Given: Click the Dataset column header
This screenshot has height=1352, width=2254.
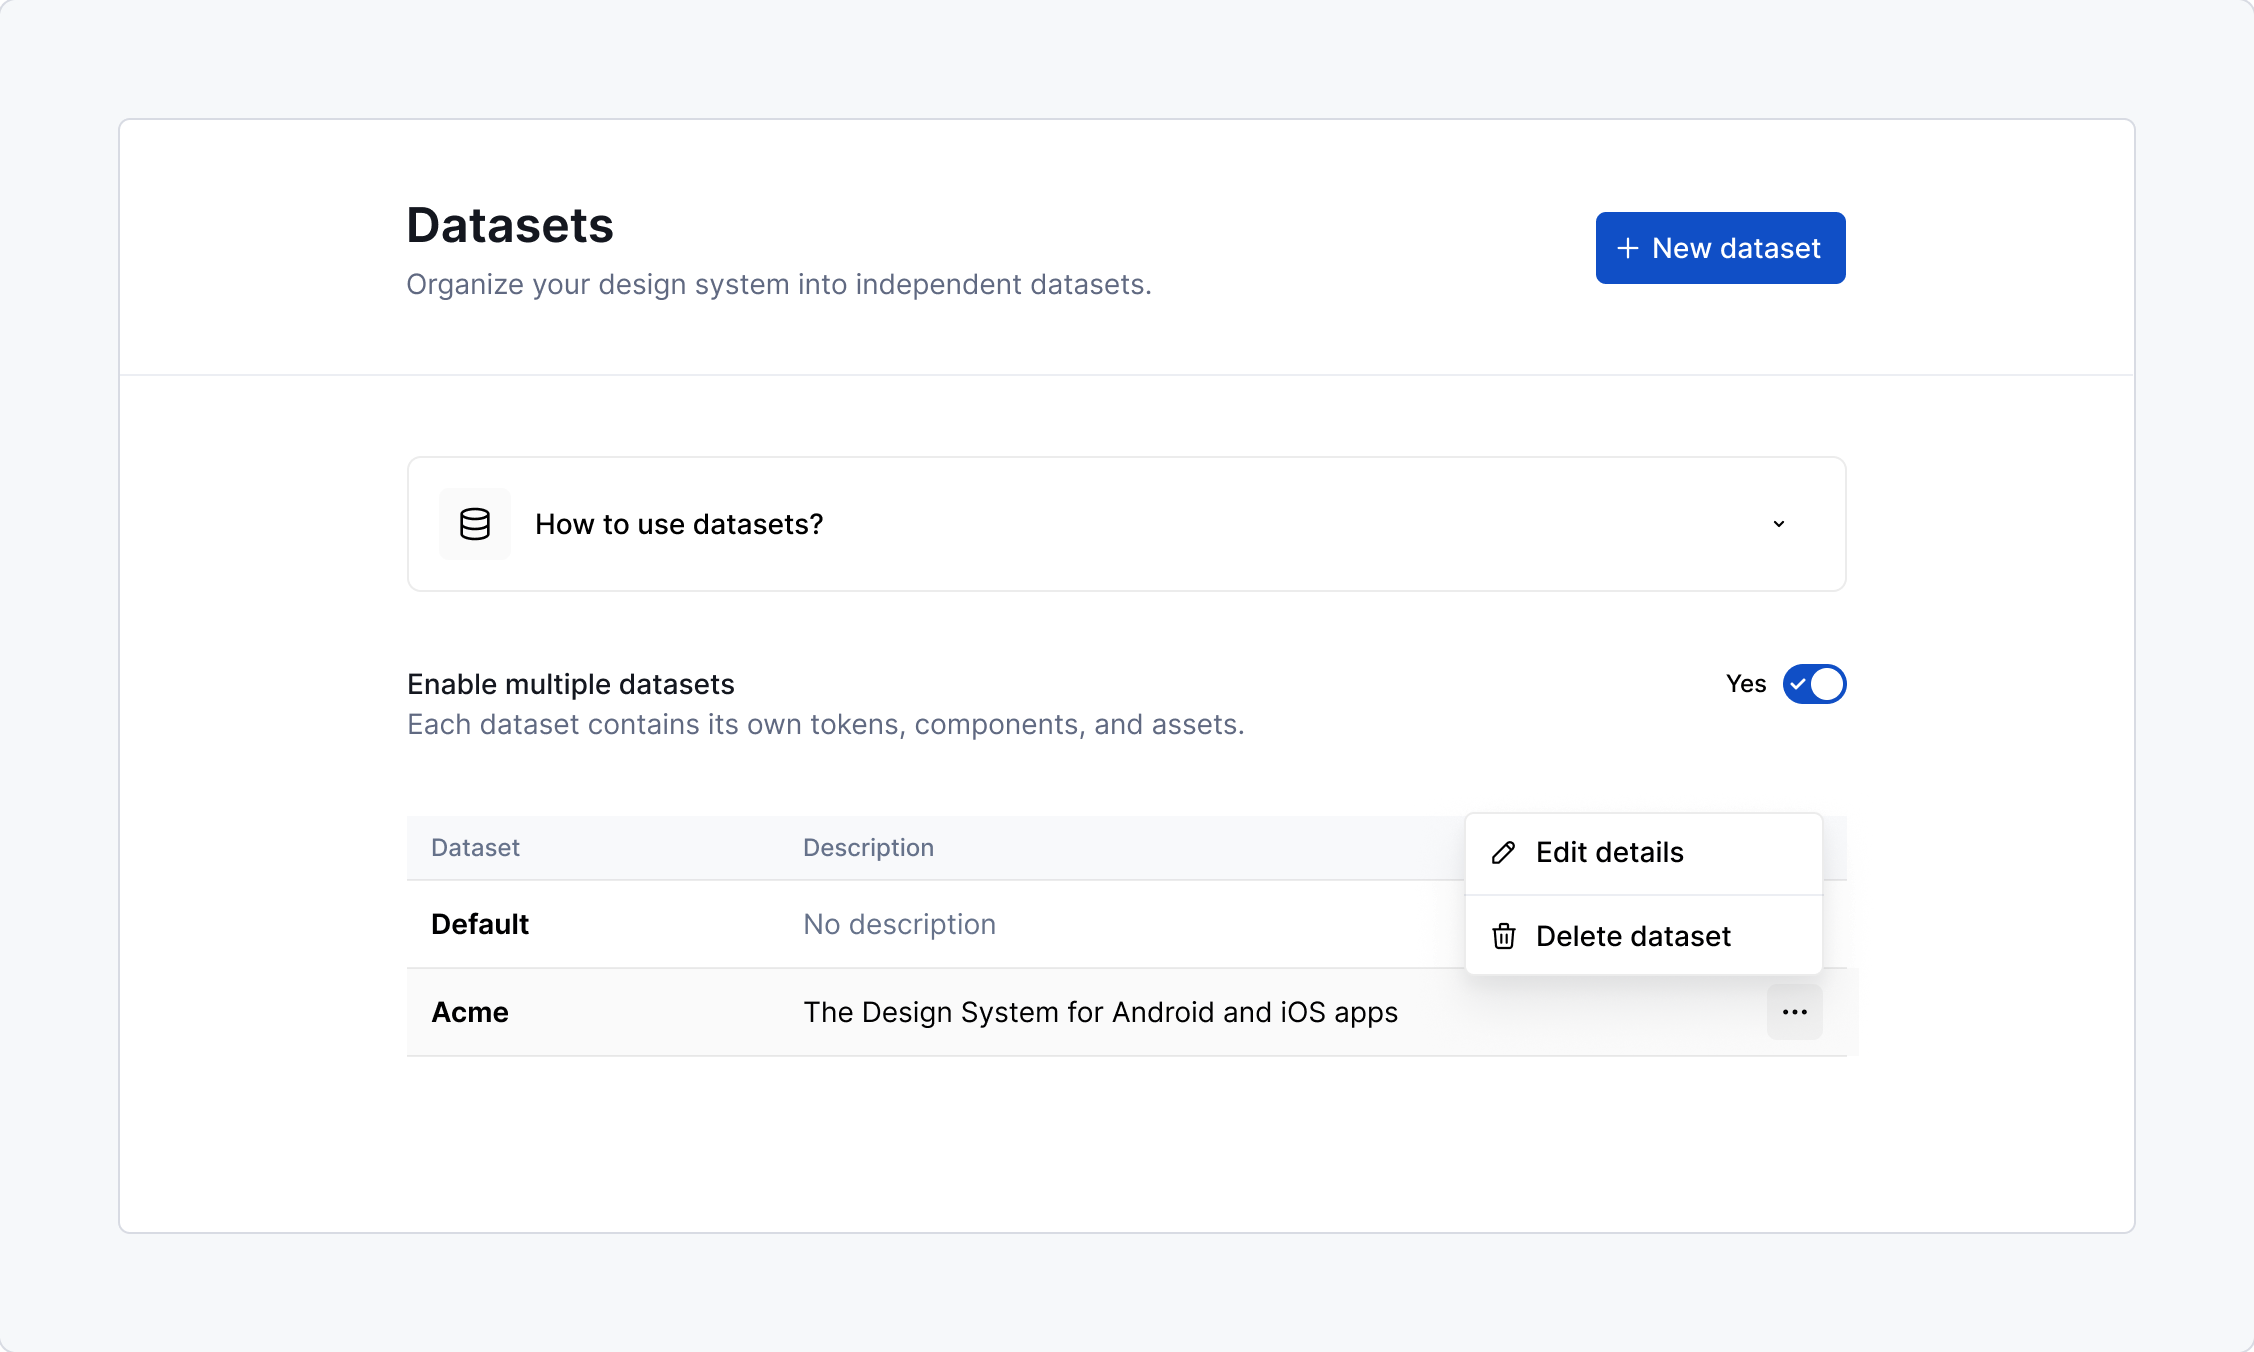Looking at the screenshot, I should tap(475, 847).
